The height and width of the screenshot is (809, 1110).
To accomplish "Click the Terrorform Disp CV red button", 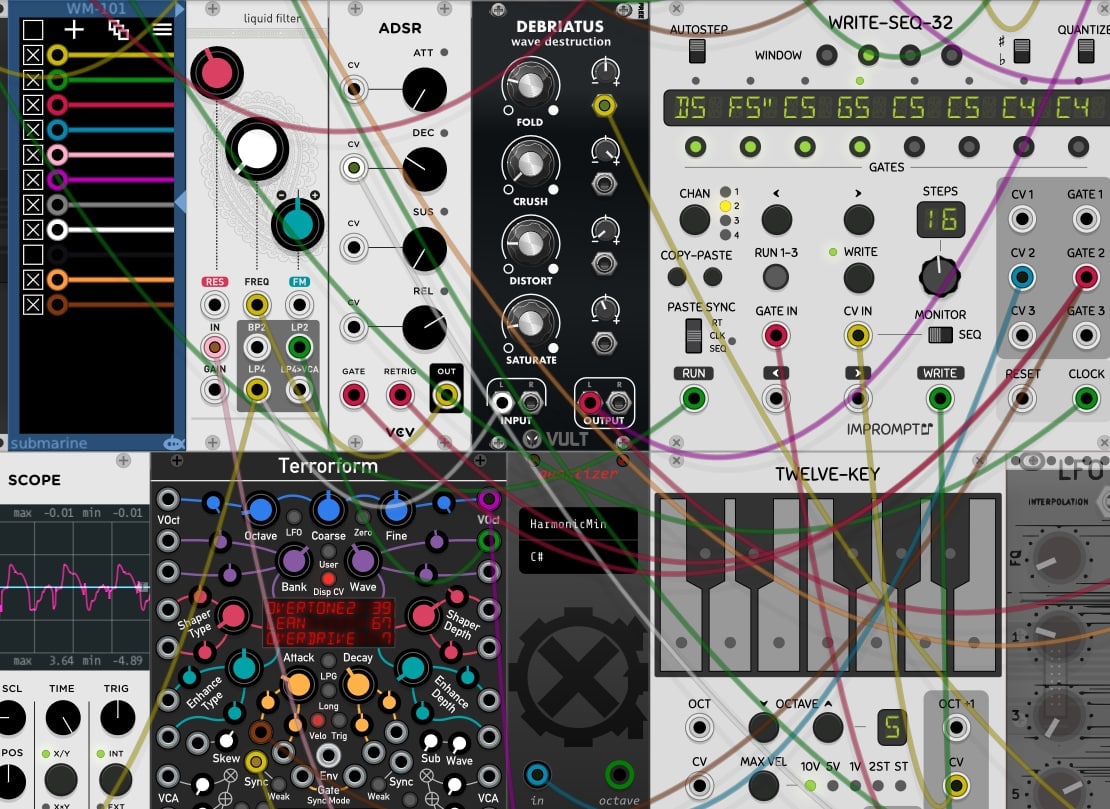I will (328, 579).
